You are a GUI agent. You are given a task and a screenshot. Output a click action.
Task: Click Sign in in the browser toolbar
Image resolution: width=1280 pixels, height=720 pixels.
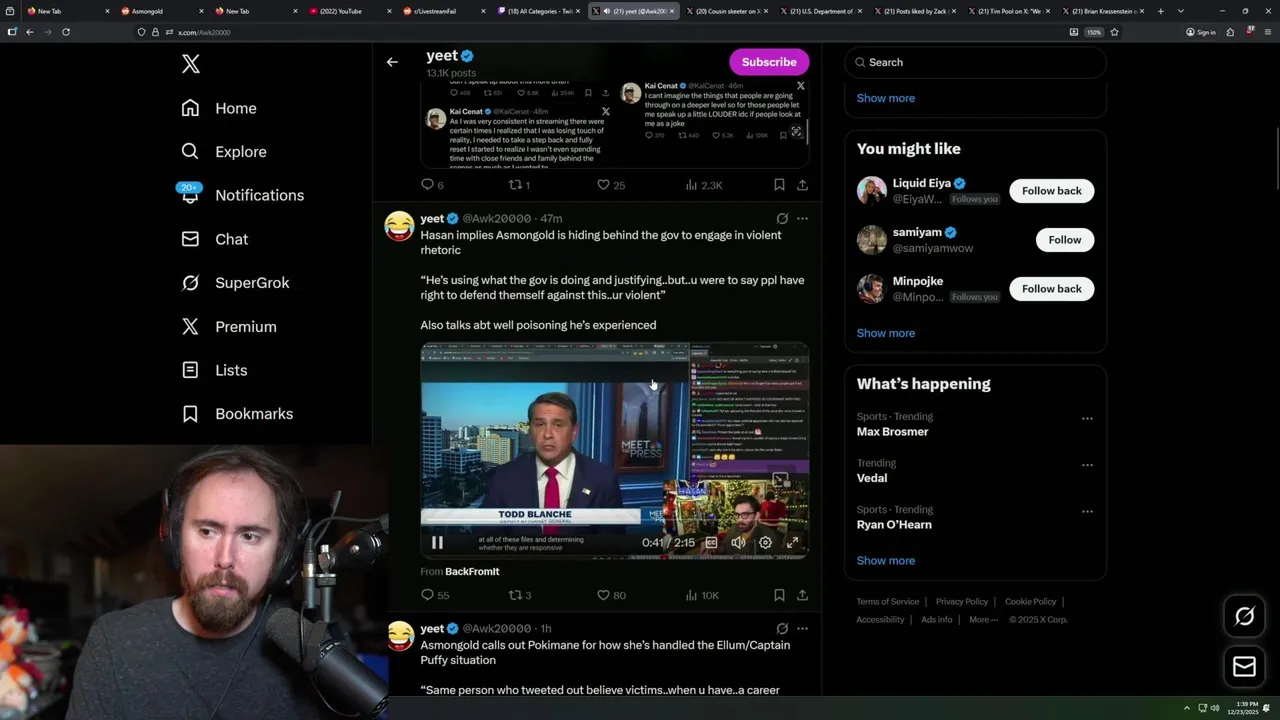pos(1201,32)
